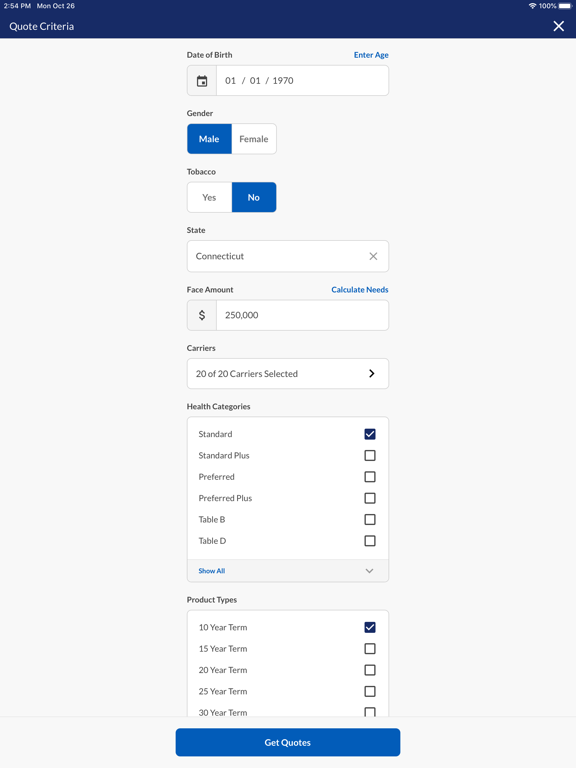Tap the Quote Criteria title
The width and height of the screenshot is (576, 768).
click(42, 26)
